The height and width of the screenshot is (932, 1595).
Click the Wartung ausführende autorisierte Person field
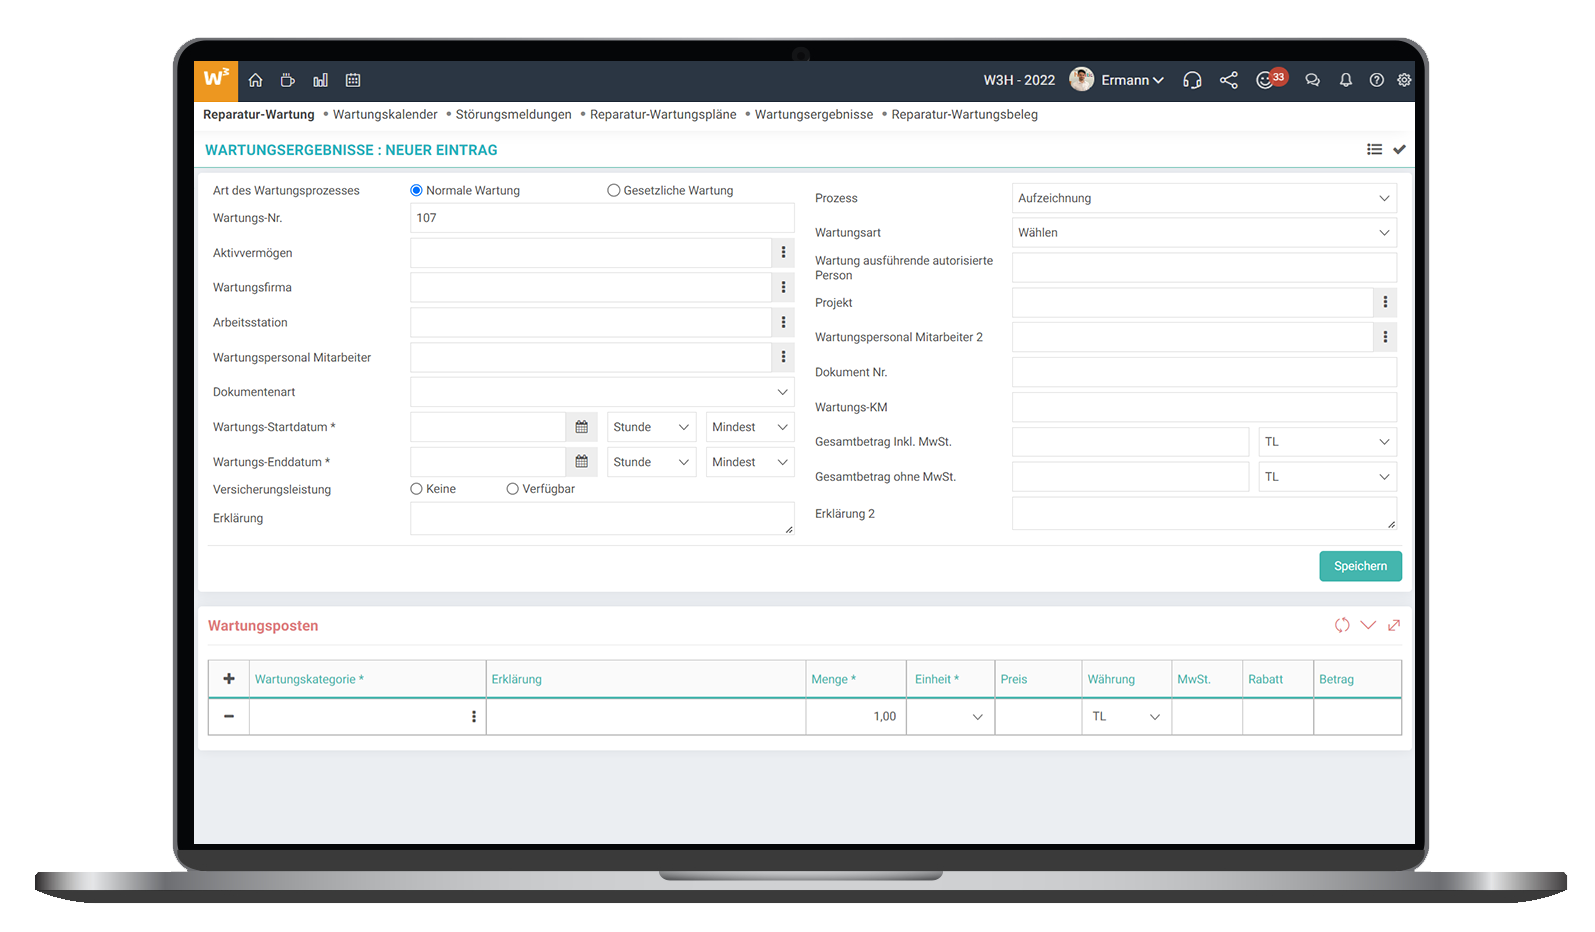pyautogui.click(x=1204, y=267)
